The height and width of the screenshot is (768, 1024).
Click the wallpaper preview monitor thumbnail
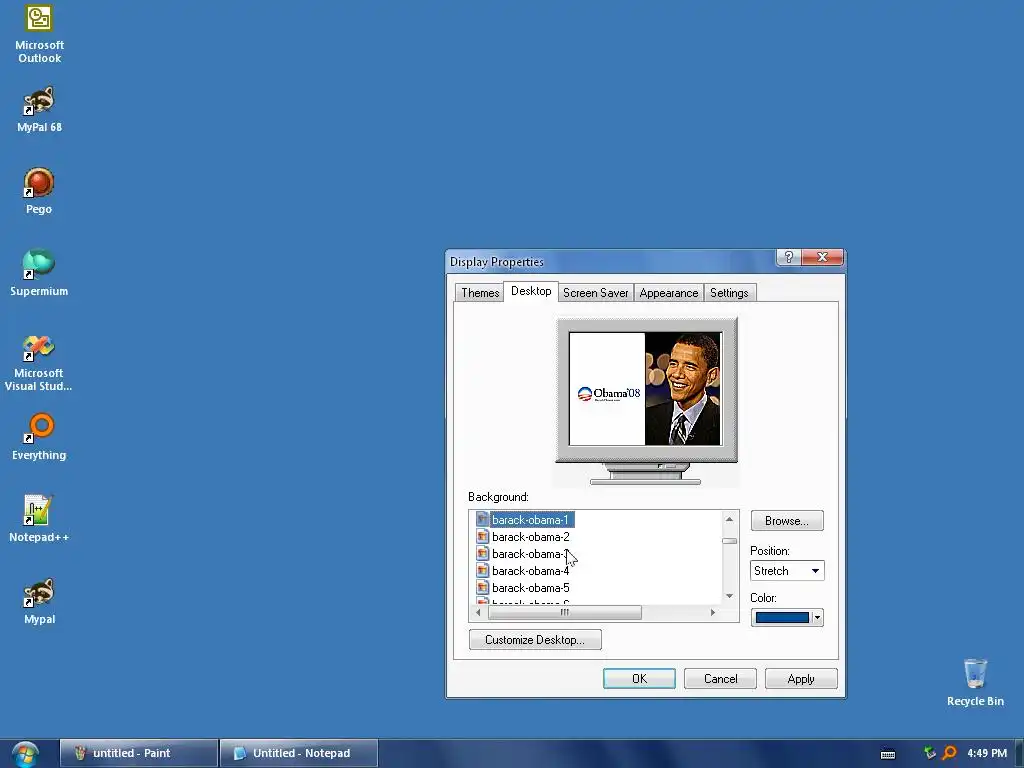point(646,389)
